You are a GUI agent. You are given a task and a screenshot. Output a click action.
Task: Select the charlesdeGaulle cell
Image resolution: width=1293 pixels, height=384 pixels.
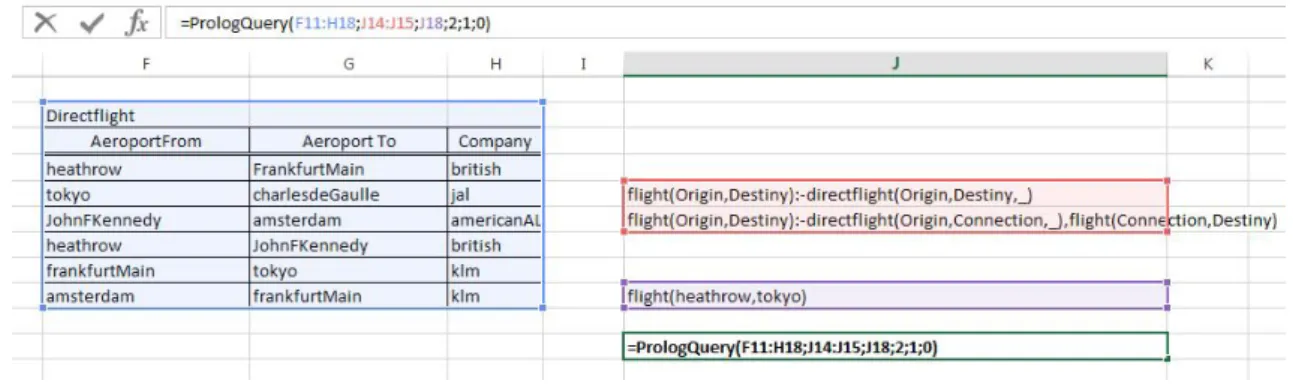tap(348, 193)
